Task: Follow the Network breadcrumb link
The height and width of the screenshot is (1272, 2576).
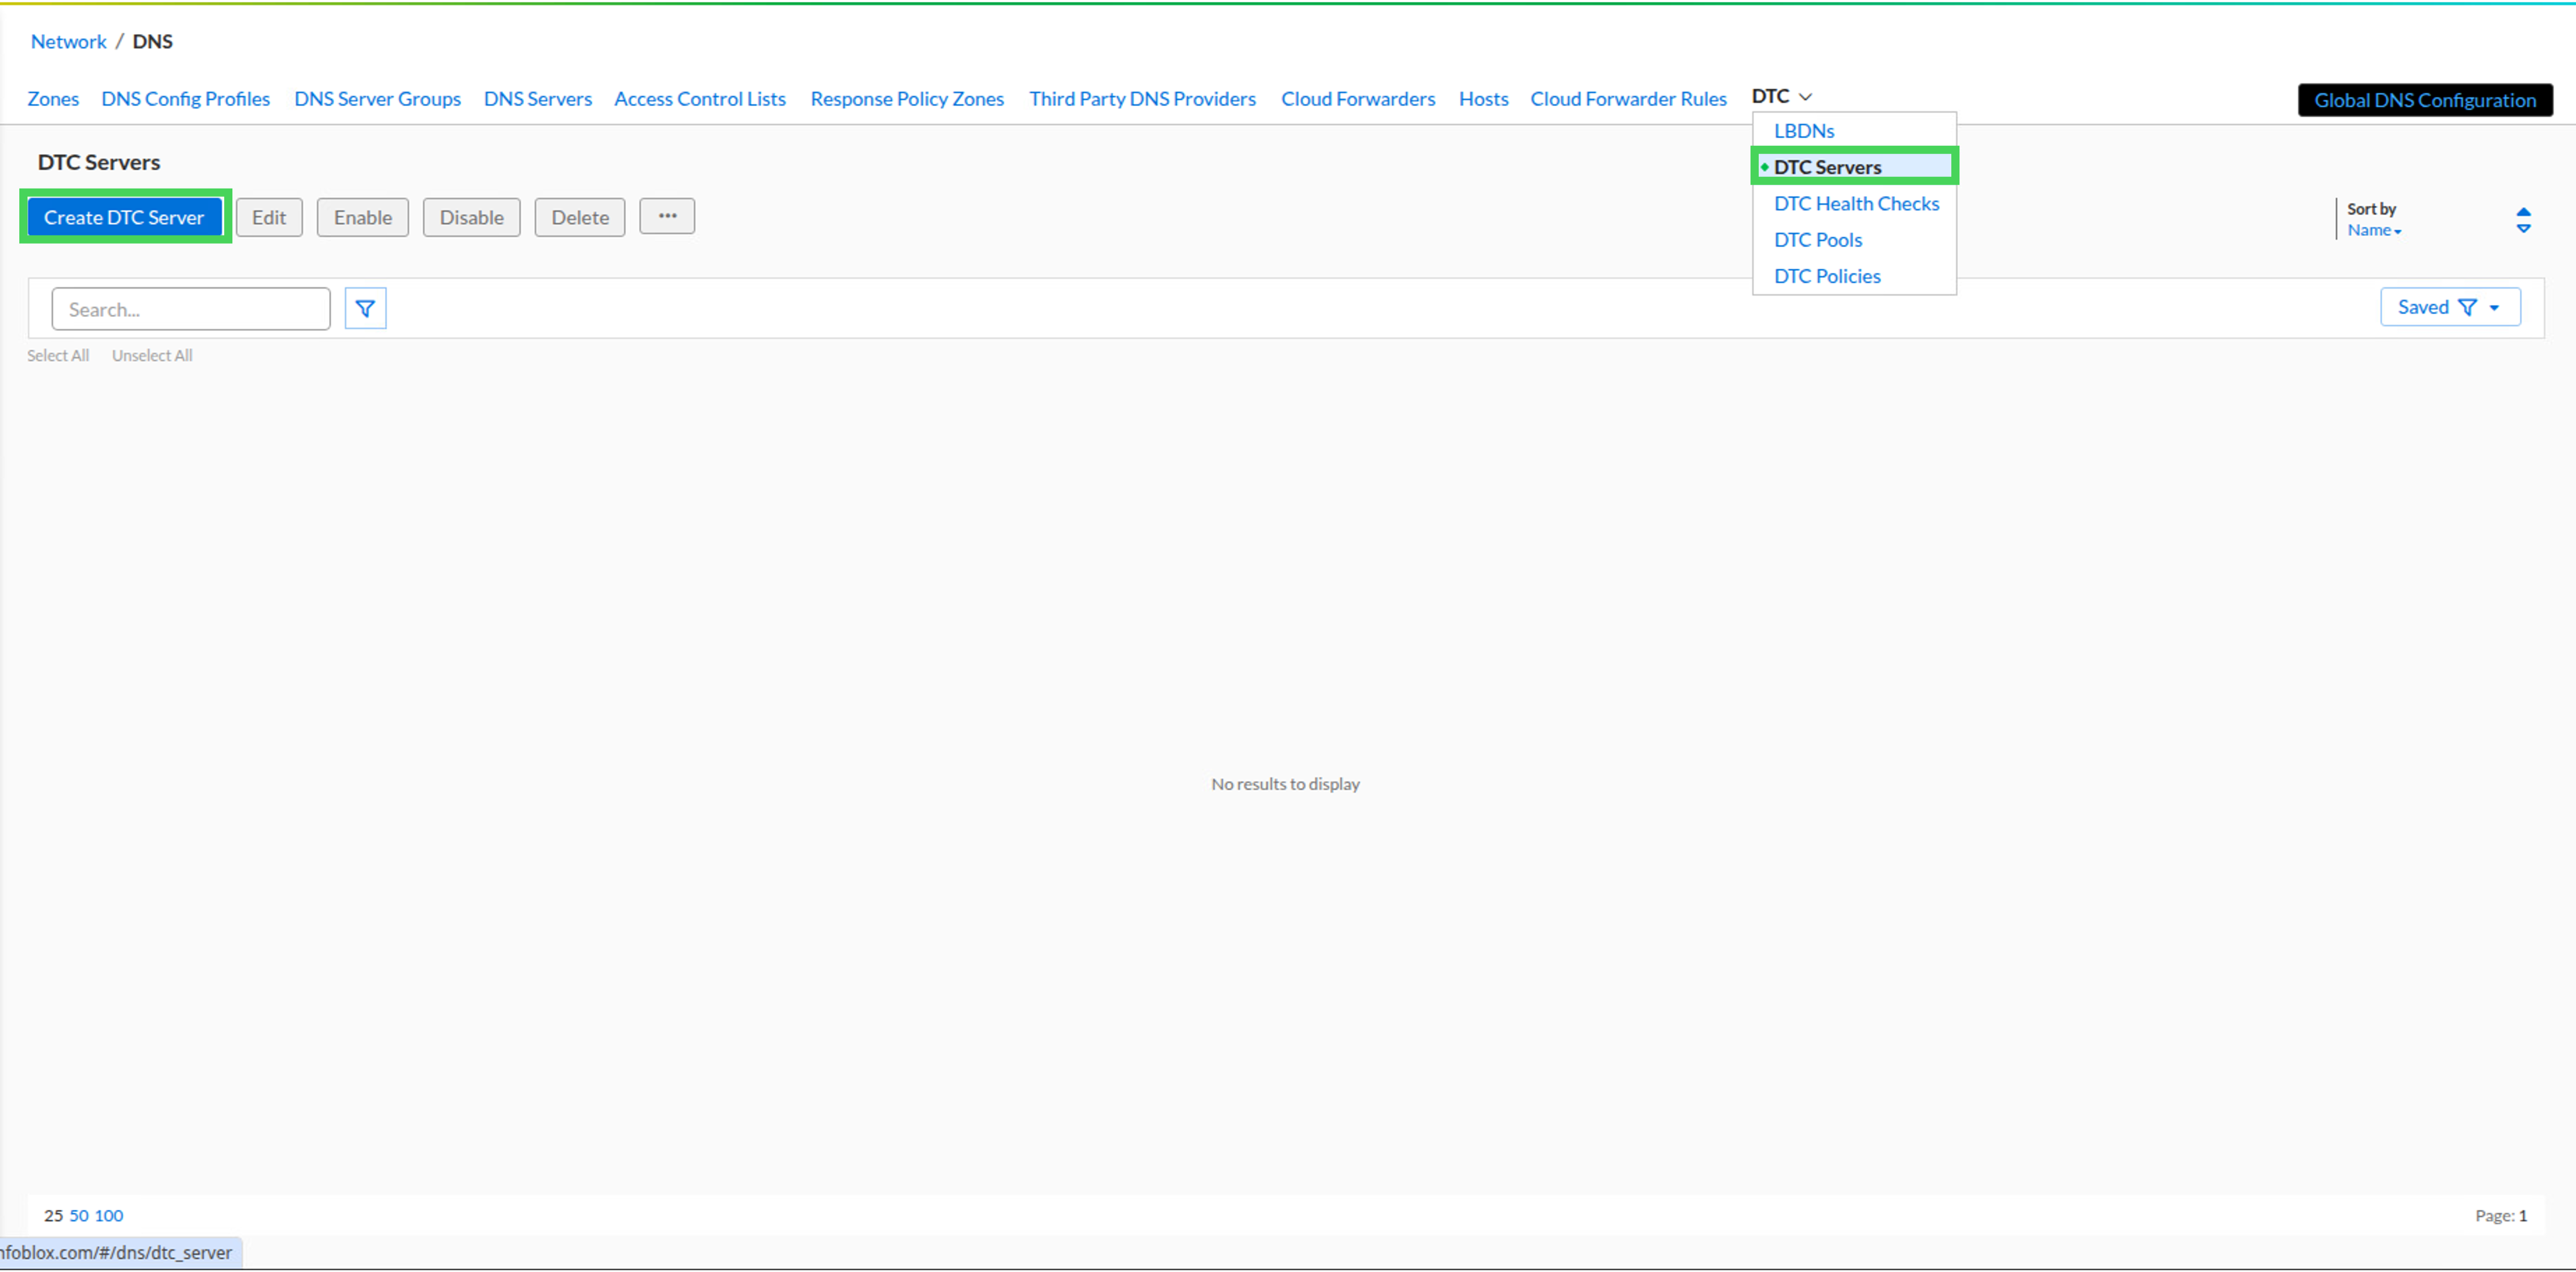Action: pos(68,41)
